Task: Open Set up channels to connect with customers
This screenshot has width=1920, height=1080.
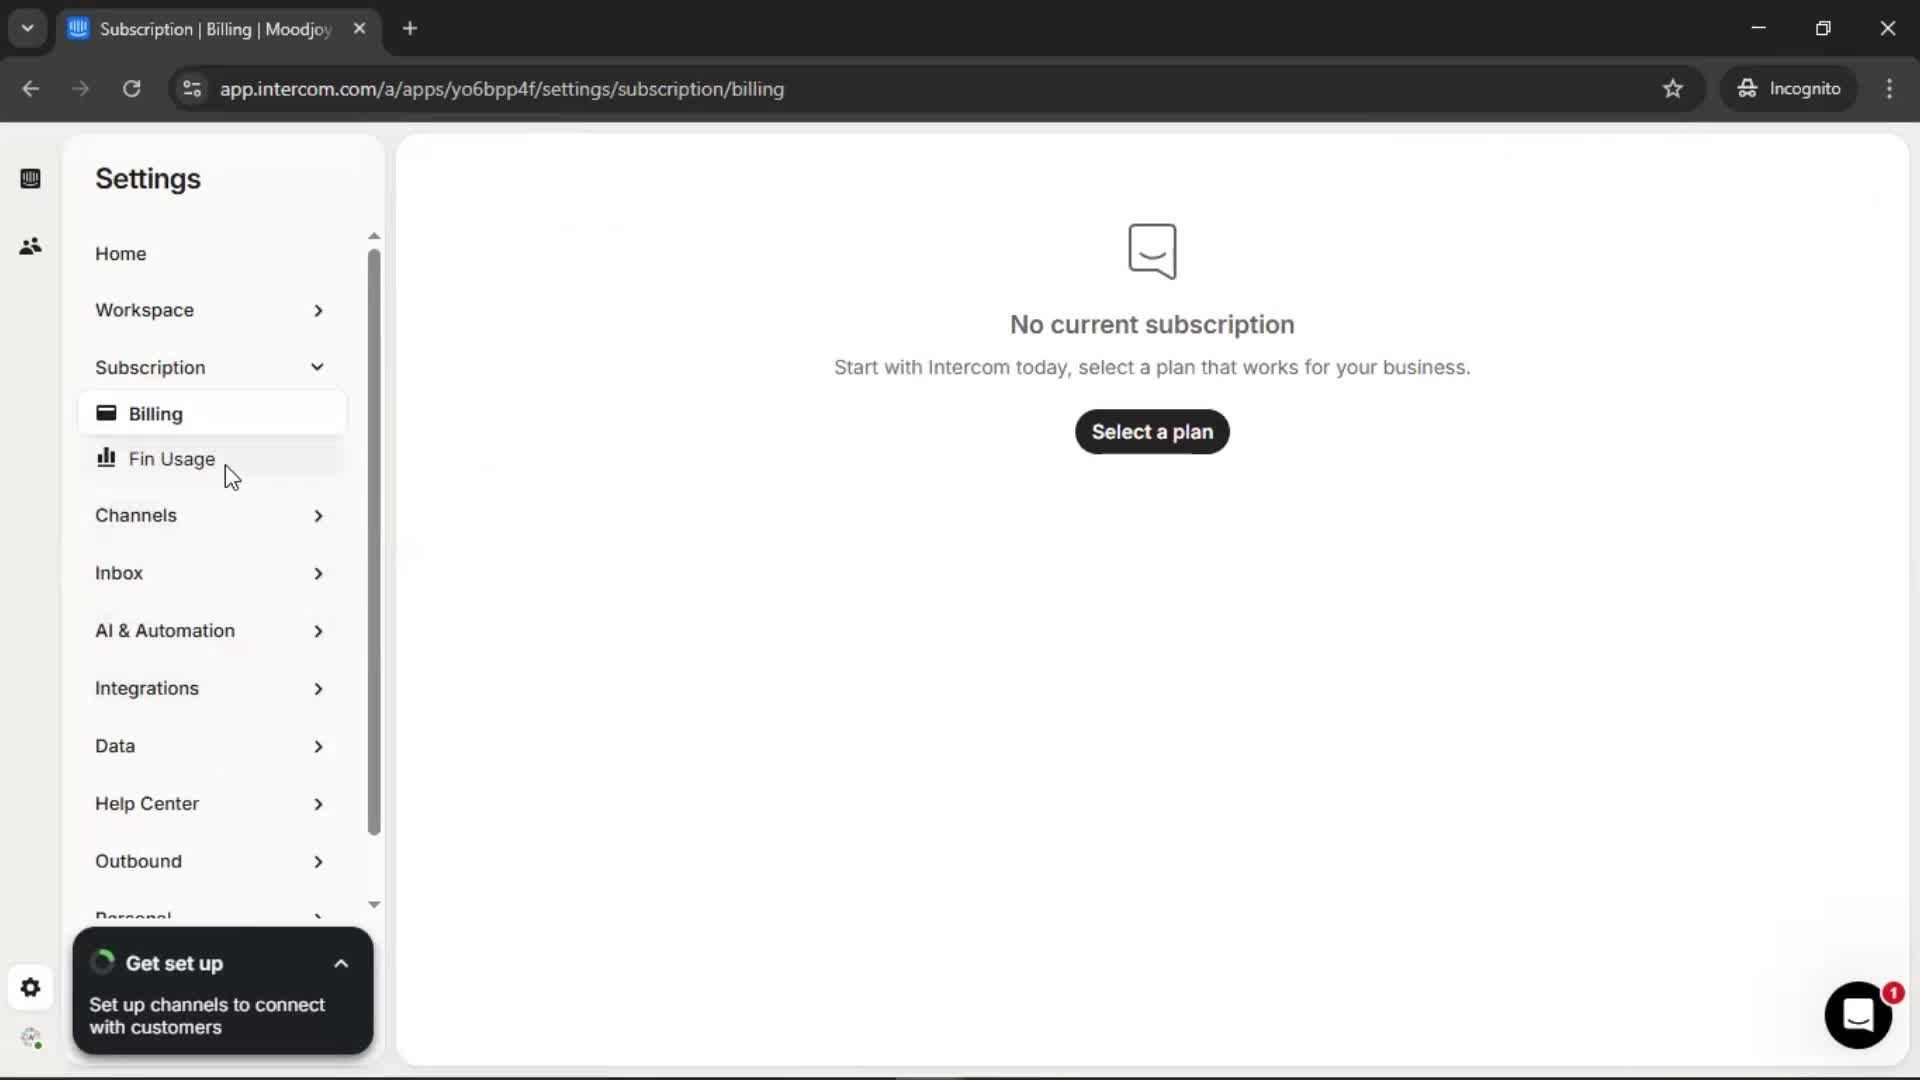Action: 207,1016
